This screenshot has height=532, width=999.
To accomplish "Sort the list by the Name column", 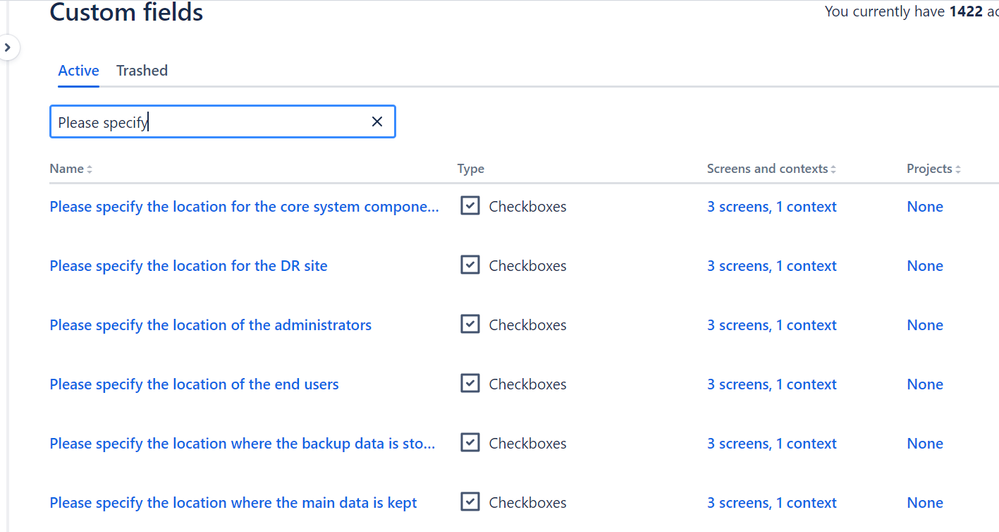I will click(x=71, y=169).
